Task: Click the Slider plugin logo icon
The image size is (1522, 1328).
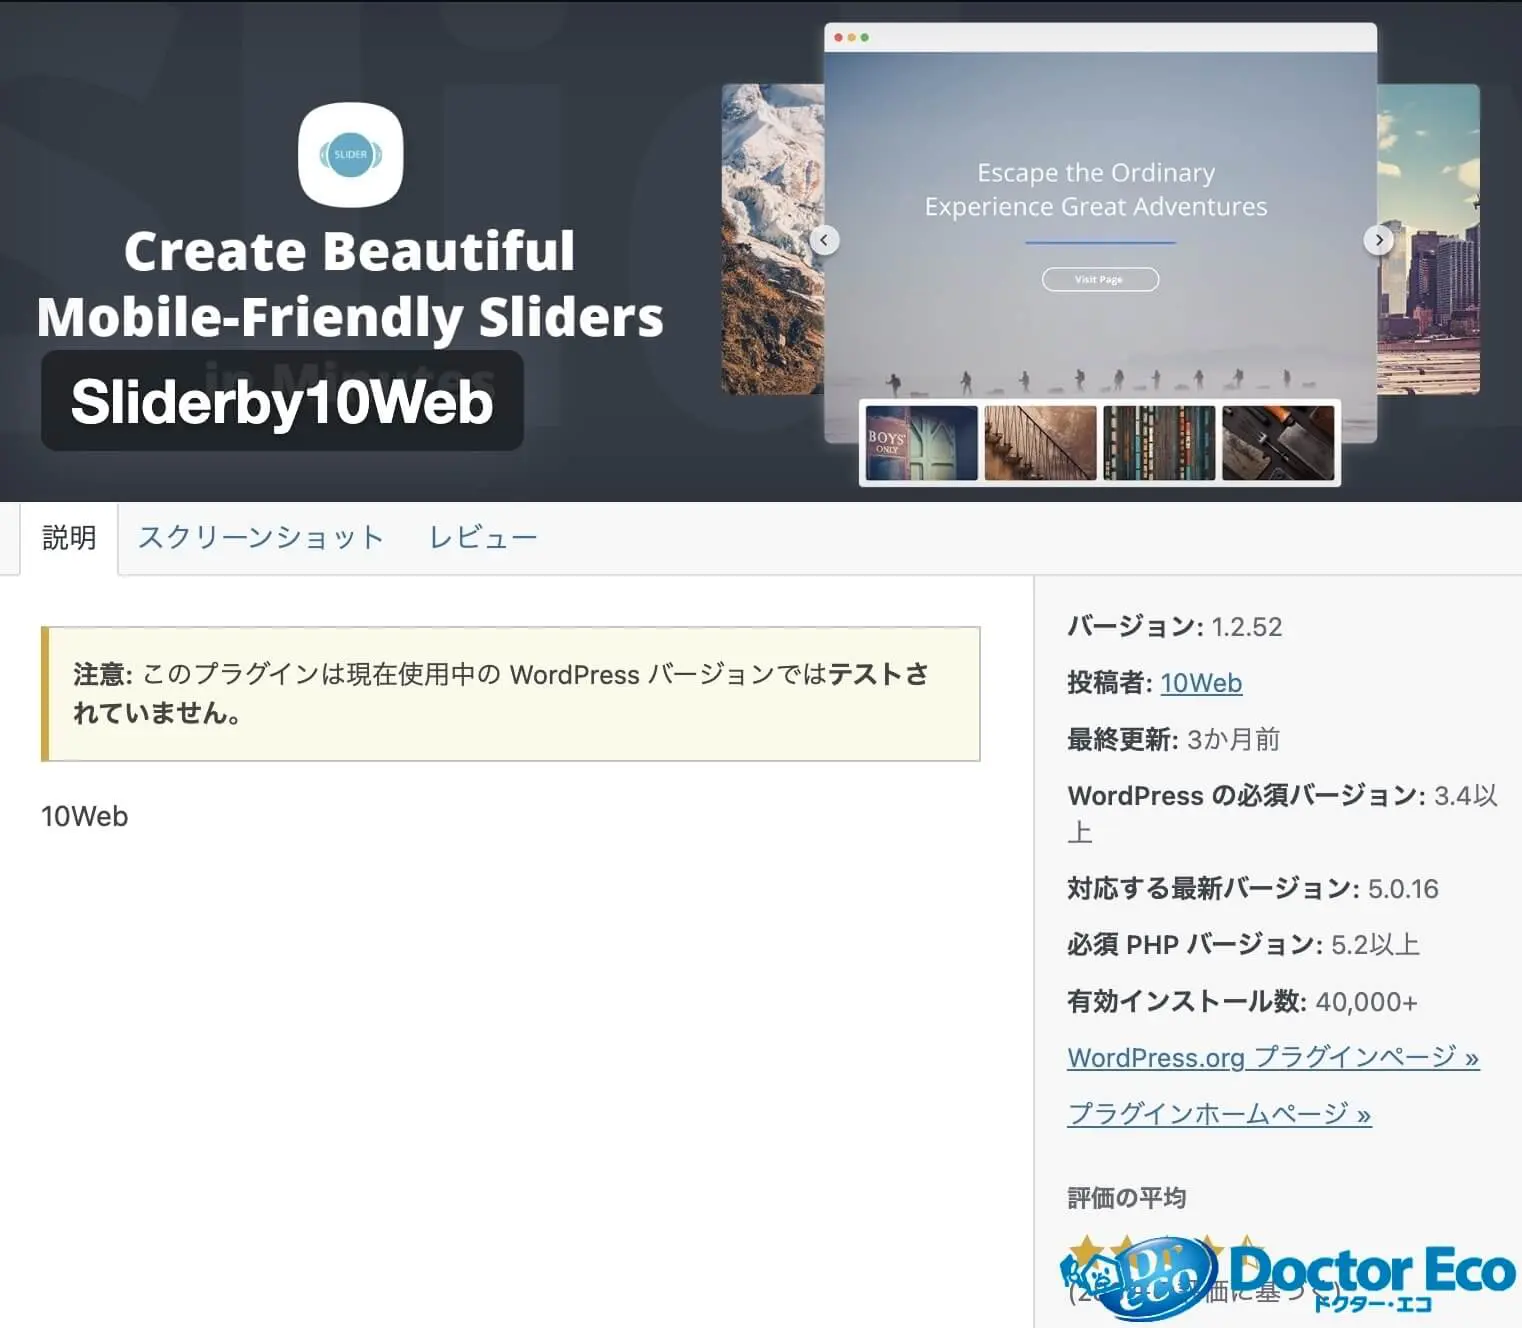Action: [351, 155]
